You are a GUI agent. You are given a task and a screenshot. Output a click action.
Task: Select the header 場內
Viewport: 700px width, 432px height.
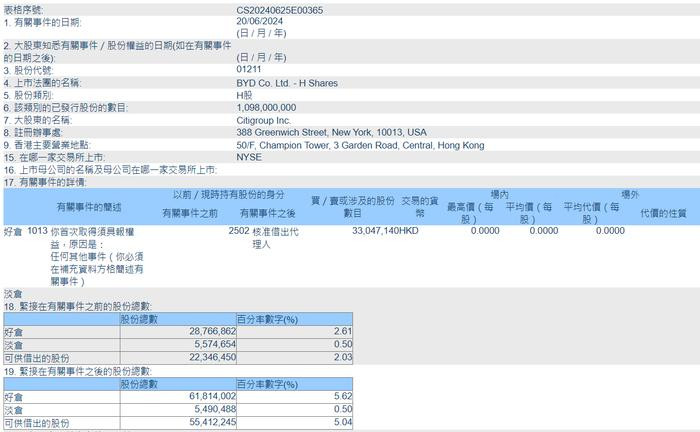click(x=500, y=195)
